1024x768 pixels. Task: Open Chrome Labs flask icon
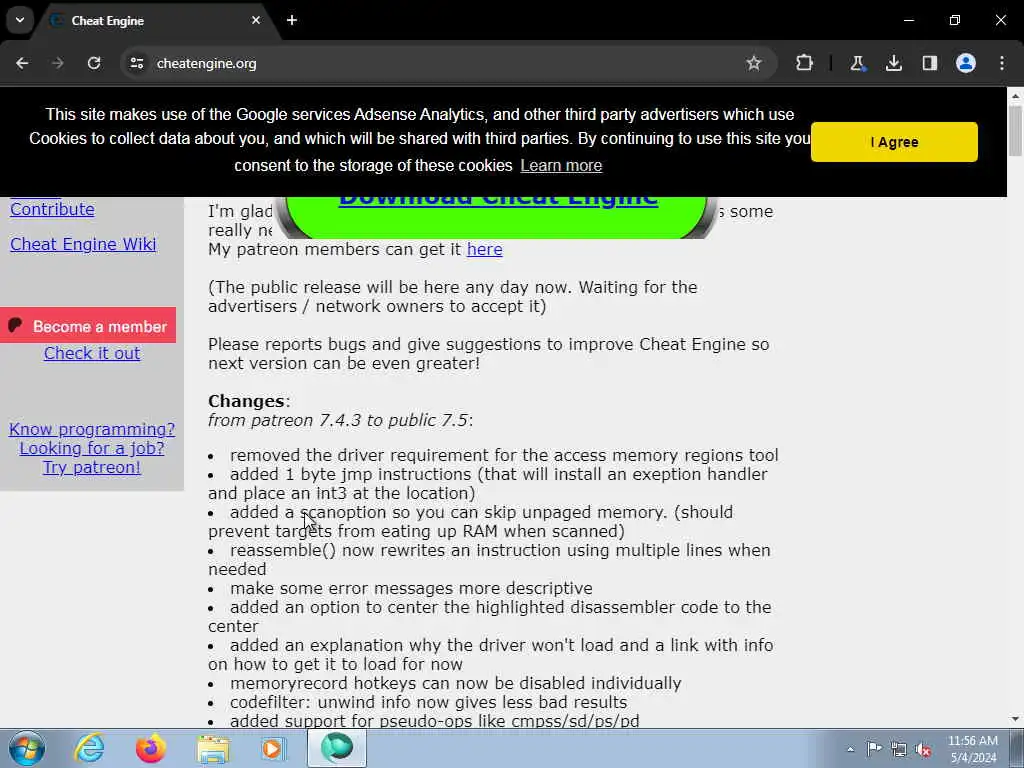[x=857, y=63]
